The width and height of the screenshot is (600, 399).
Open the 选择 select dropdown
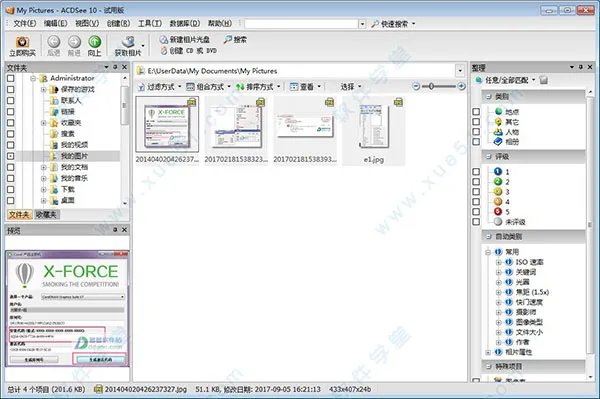351,87
